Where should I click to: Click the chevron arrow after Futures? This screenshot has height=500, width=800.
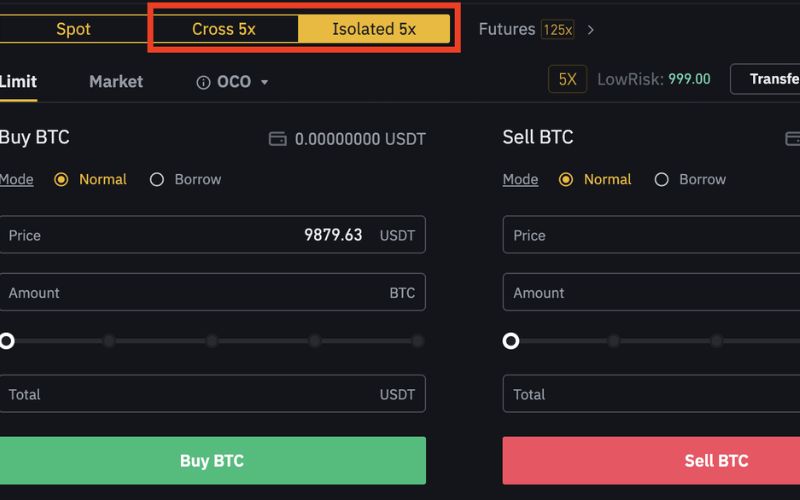point(591,30)
